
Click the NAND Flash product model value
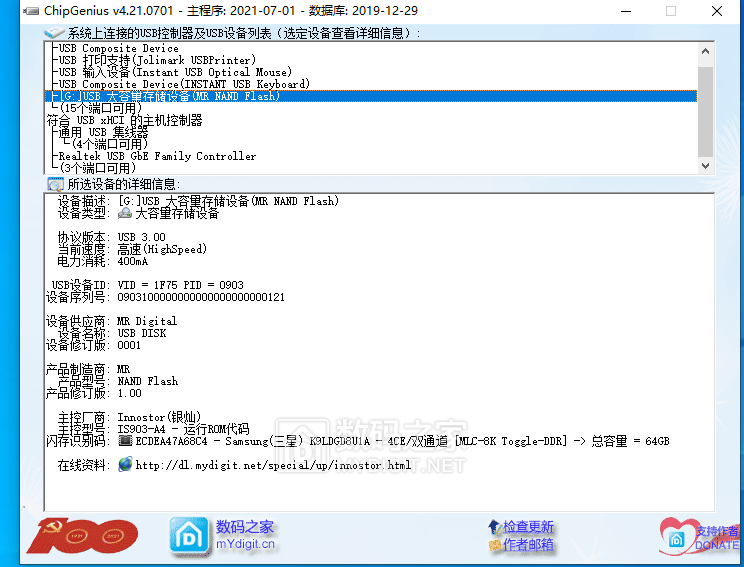click(148, 381)
